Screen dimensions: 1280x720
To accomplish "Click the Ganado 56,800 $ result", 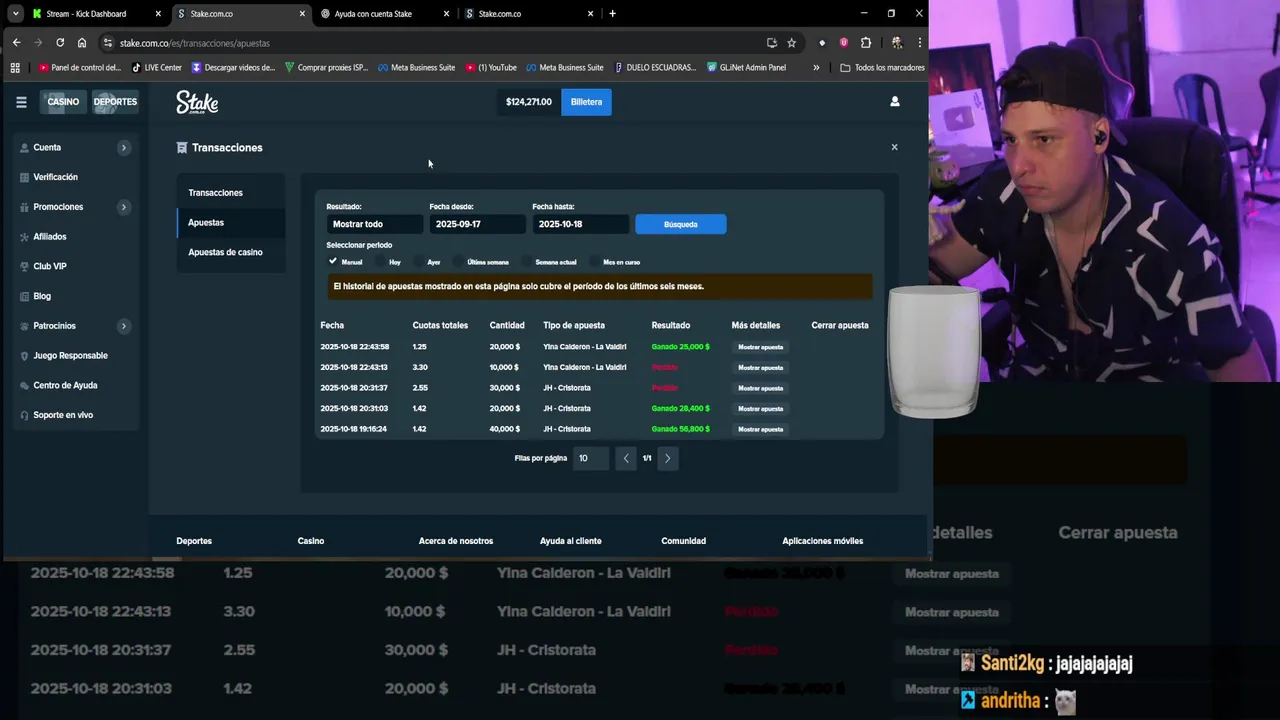I will click(680, 429).
